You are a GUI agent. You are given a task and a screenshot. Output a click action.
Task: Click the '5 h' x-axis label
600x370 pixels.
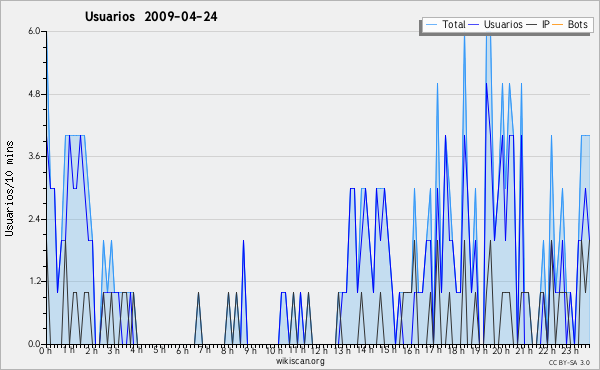tap(159, 350)
